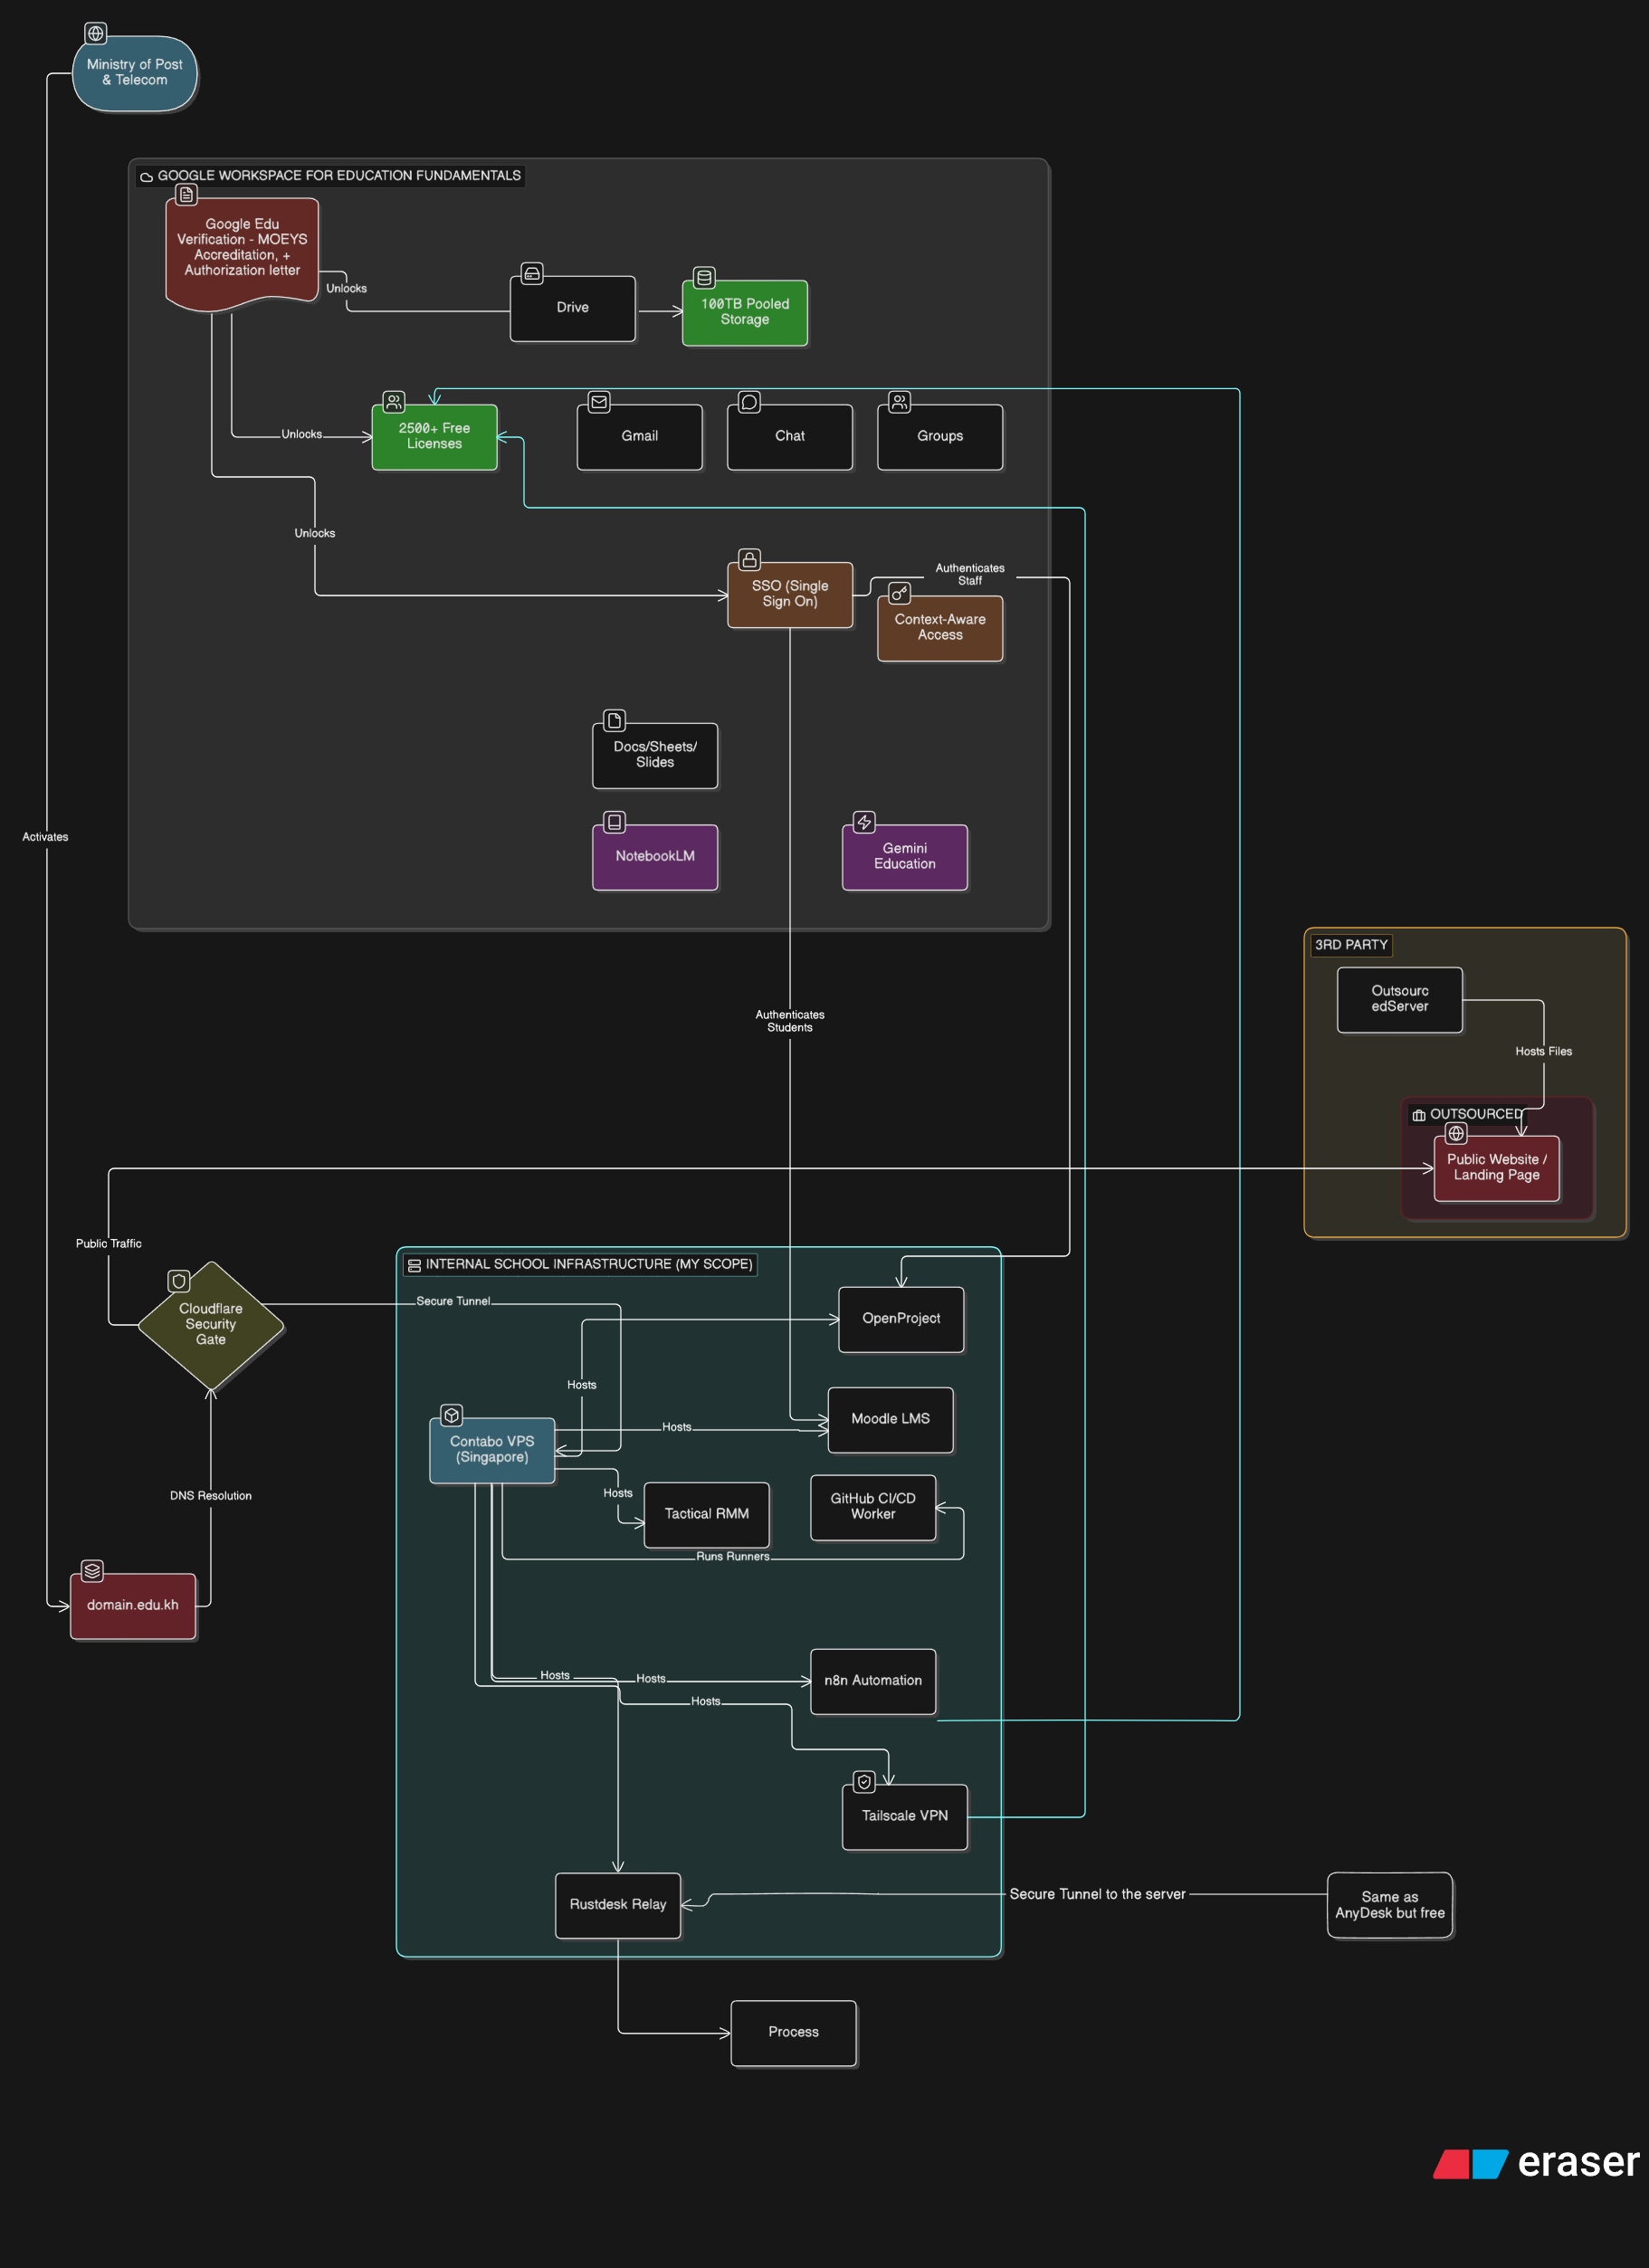1649x2268 pixels.
Task: Click the notebook icon on NotebookLM node
Action: click(614, 822)
